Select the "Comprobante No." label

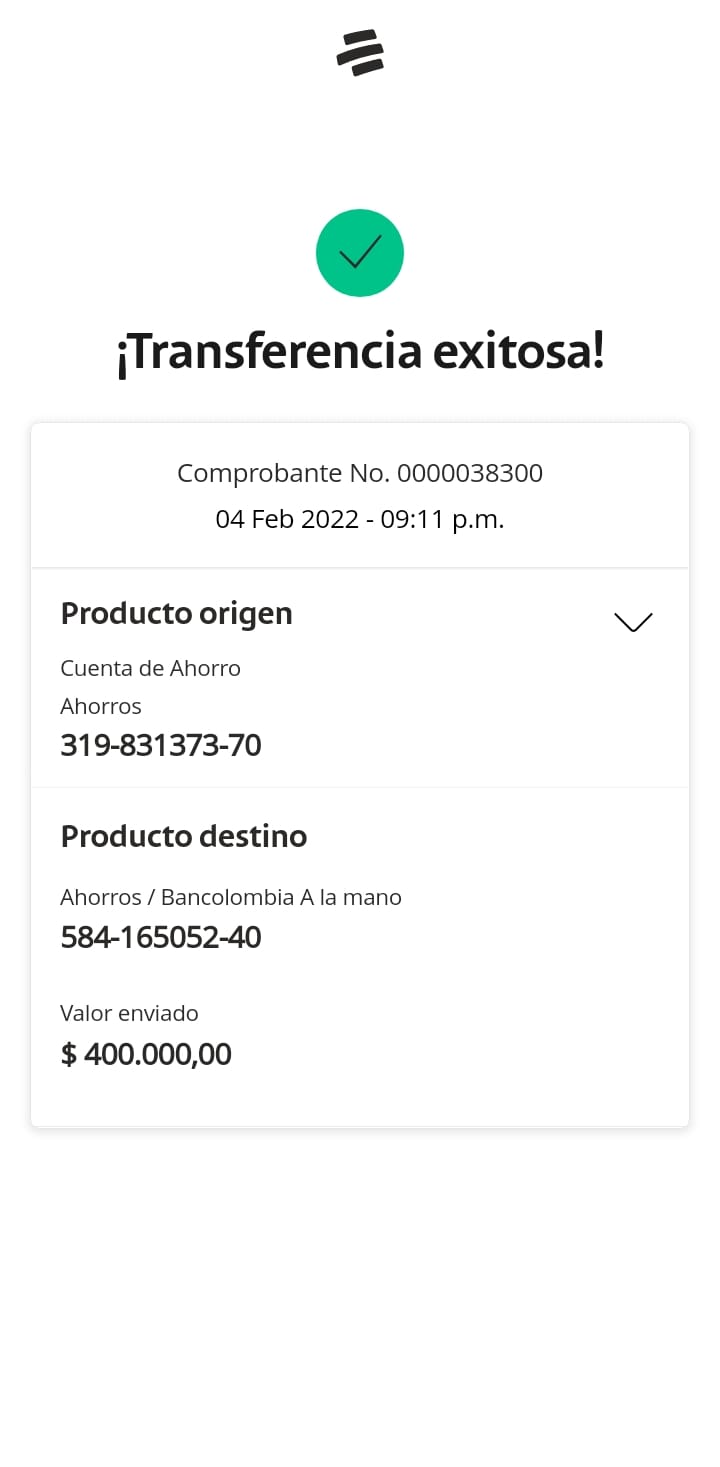284,473
